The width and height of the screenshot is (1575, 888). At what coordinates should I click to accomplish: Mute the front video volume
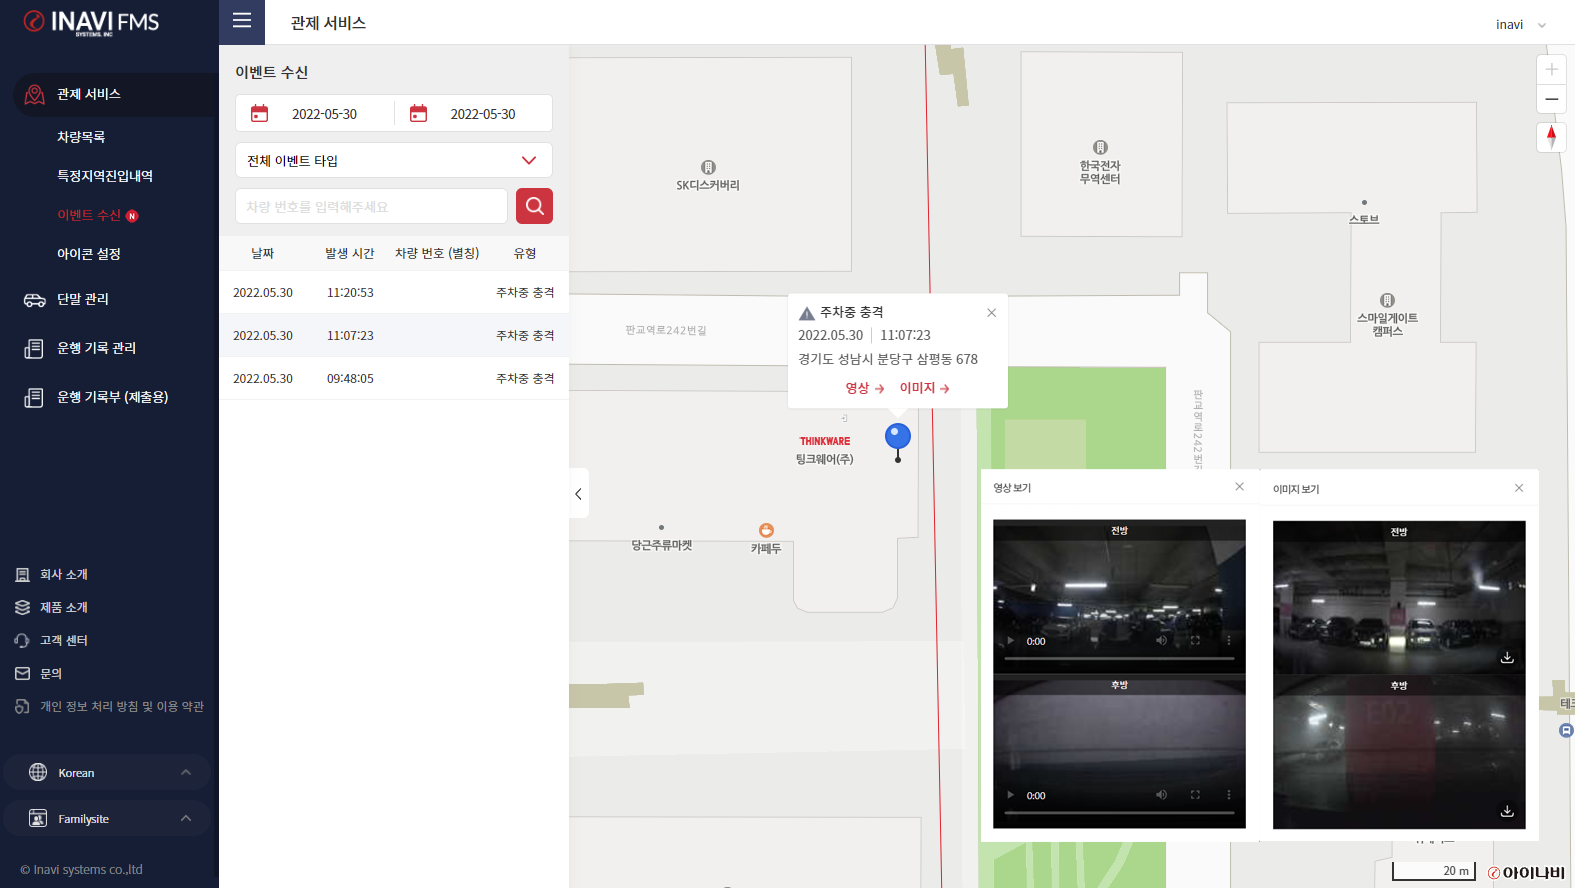(1161, 641)
